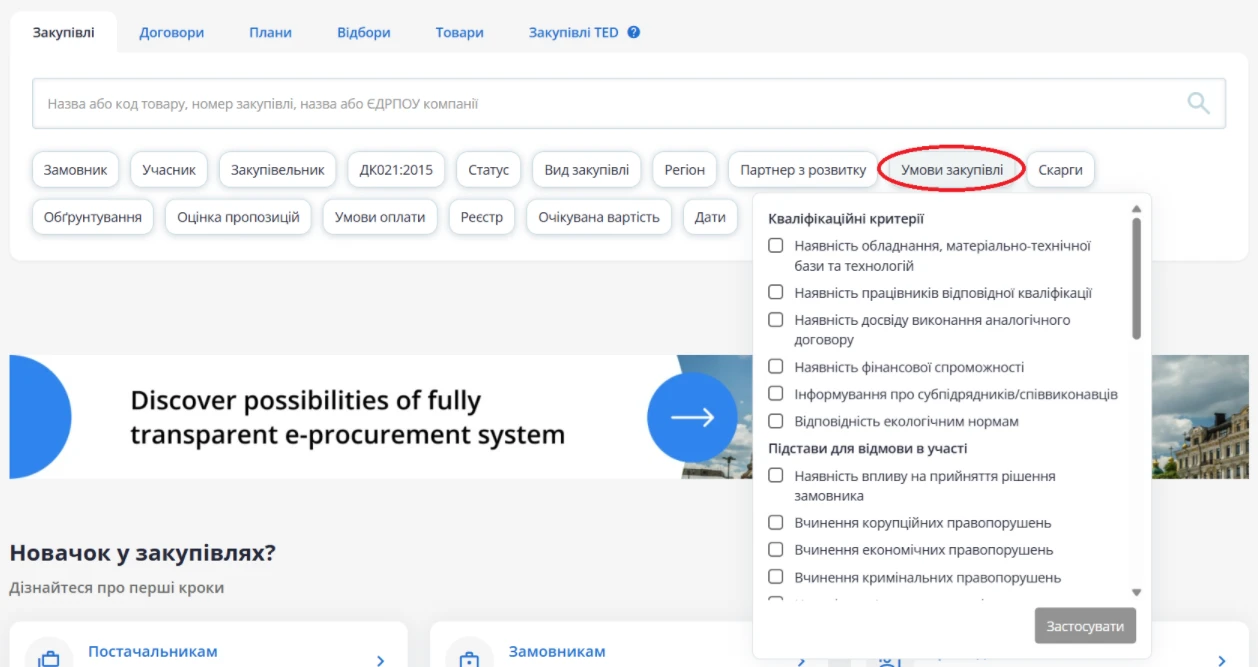
Task: Expand the Вид закупівлі filter
Action: 587,170
